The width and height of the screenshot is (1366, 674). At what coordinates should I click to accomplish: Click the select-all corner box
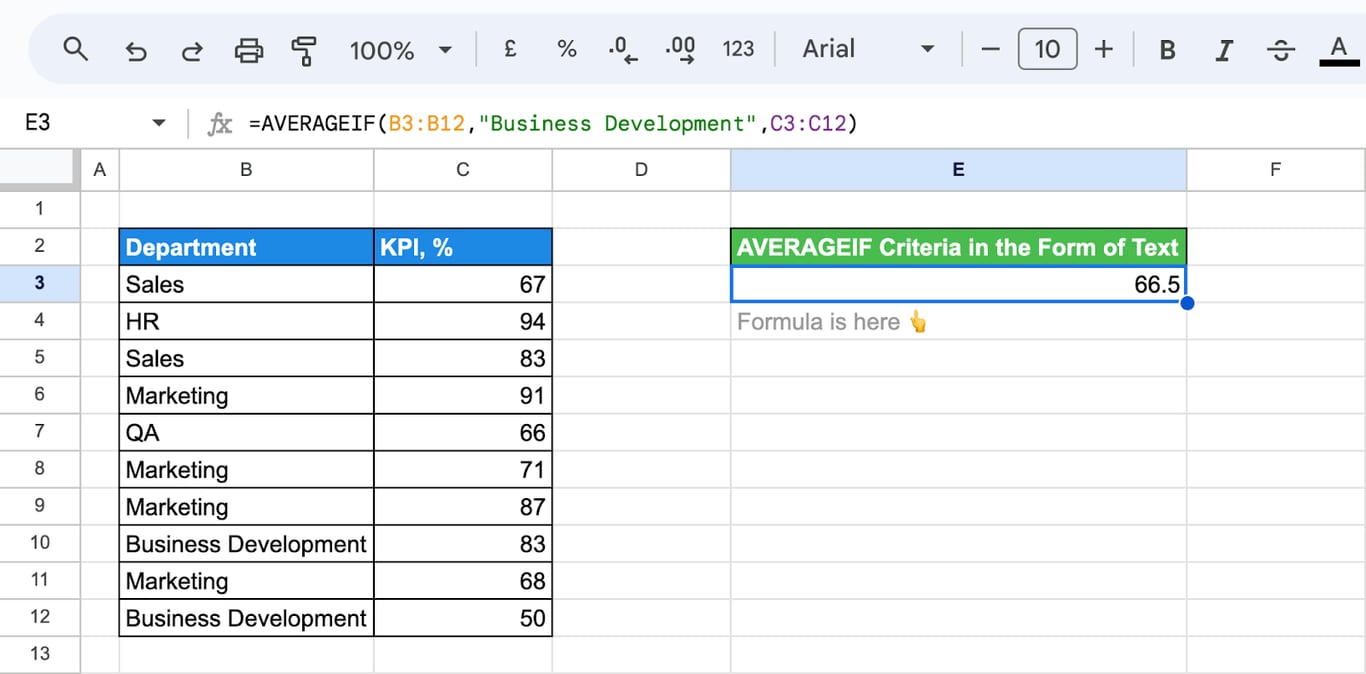pos(40,170)
